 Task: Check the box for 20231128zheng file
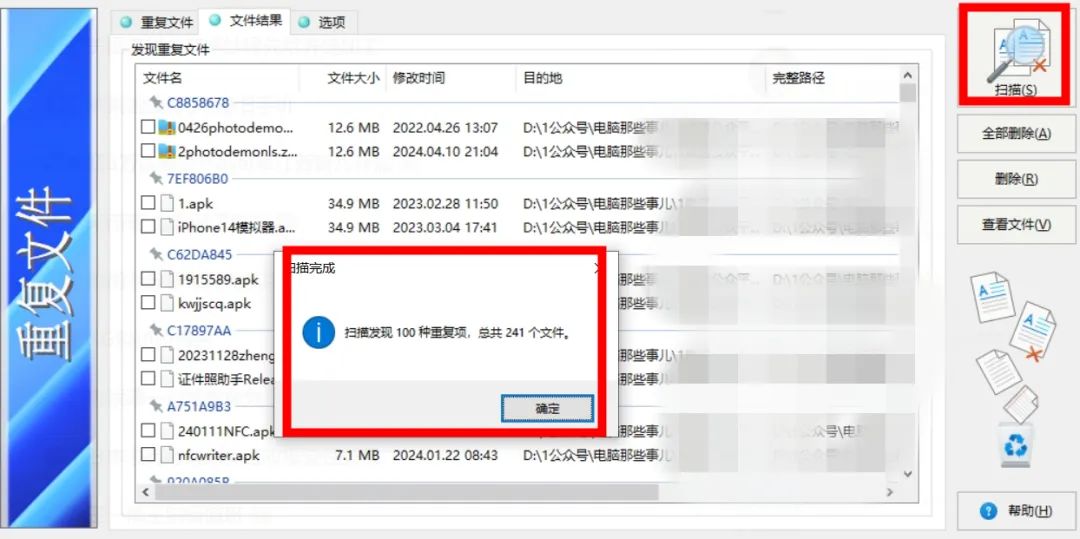point(147,355)
